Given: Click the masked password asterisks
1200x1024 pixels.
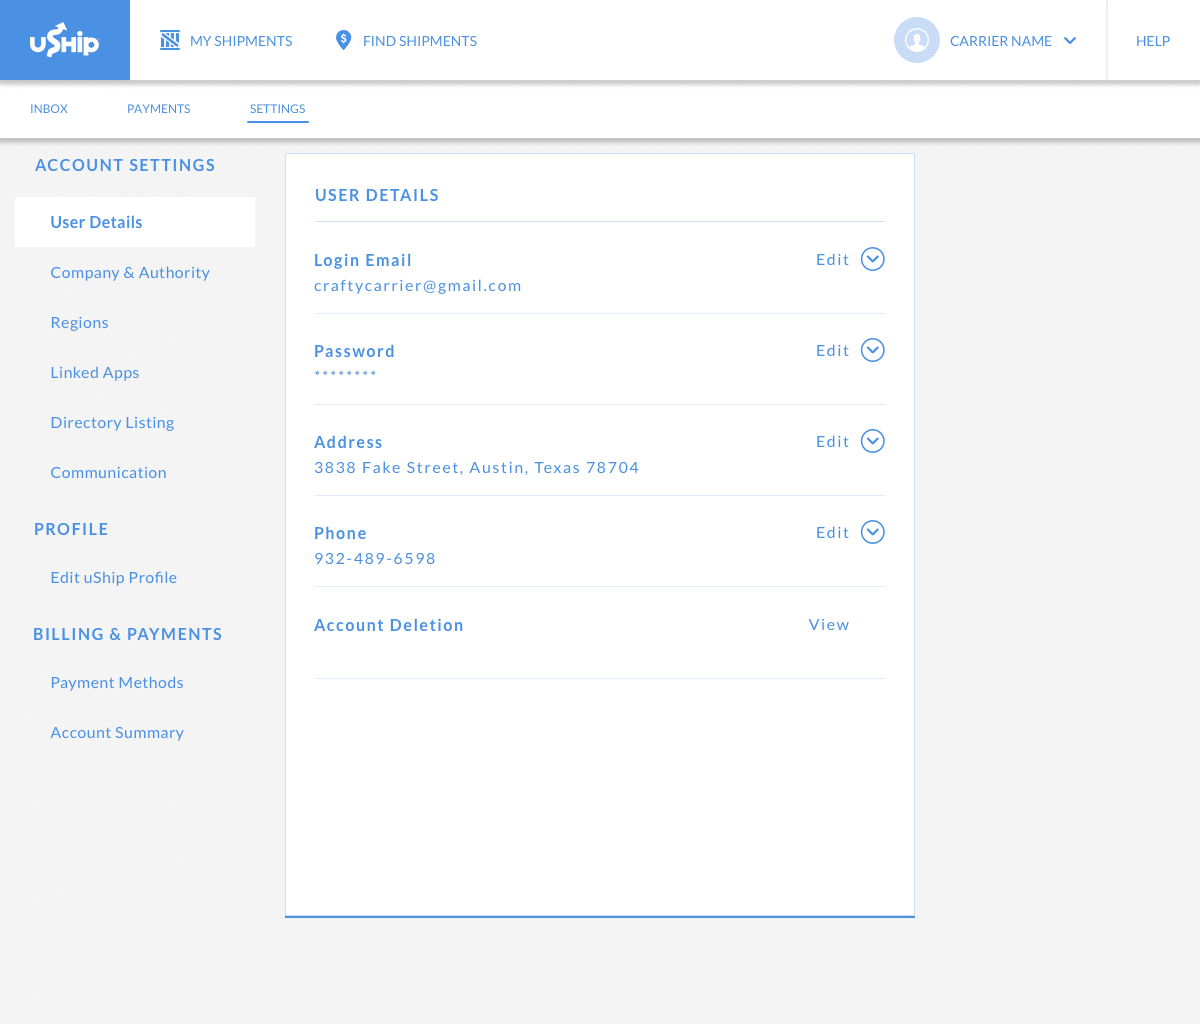Looking at the screenshot, I should (x=345, y=374).
